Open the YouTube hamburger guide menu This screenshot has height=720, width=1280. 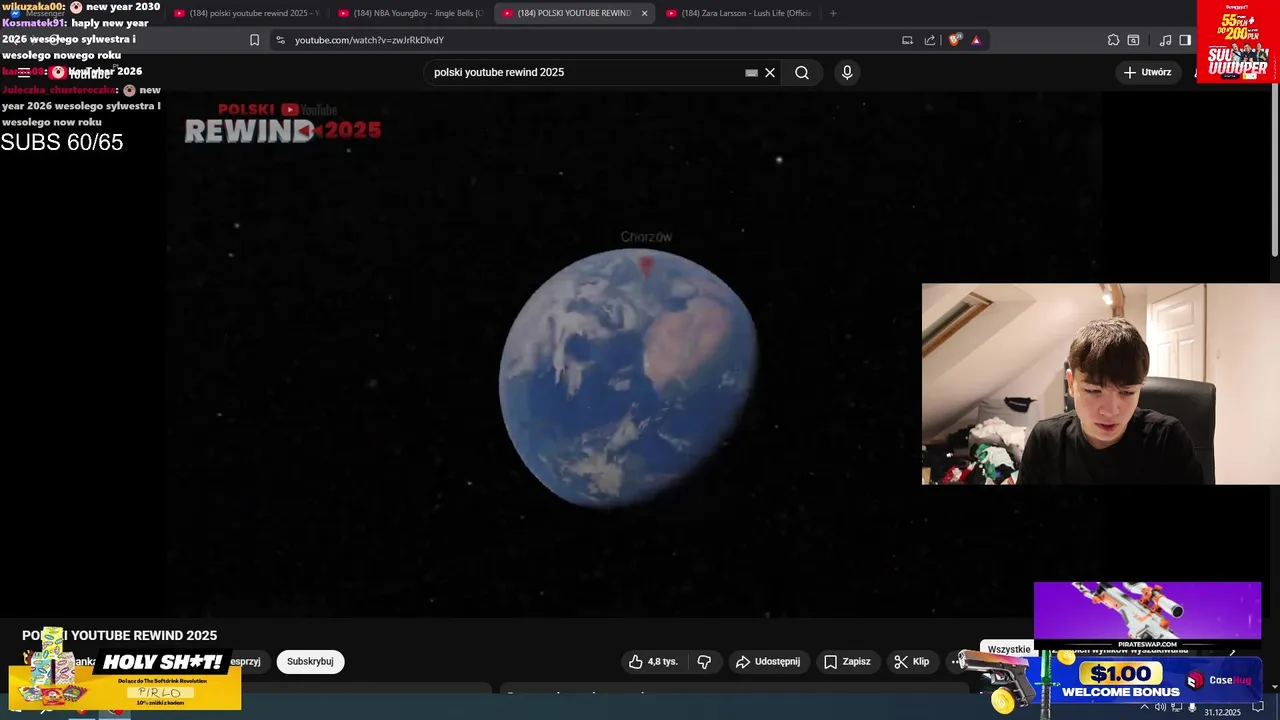(x=23, y=72)
